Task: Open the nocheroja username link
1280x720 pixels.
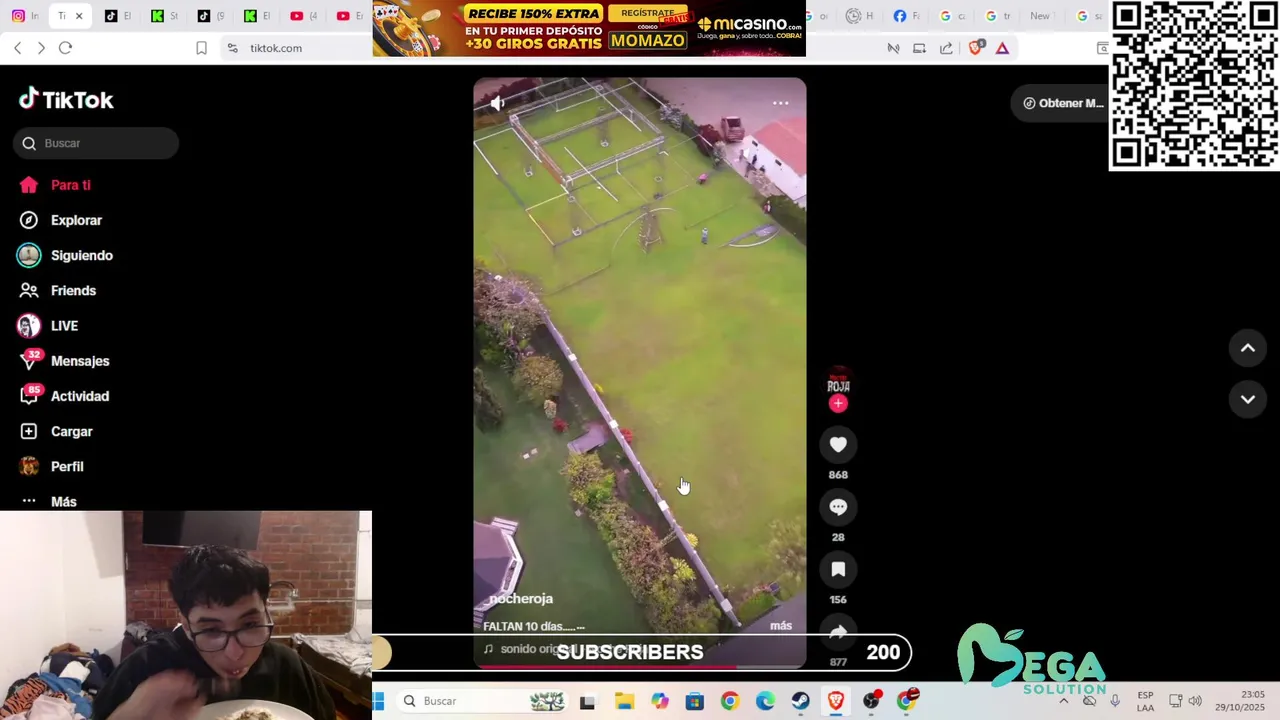Action: coord(520,598)
